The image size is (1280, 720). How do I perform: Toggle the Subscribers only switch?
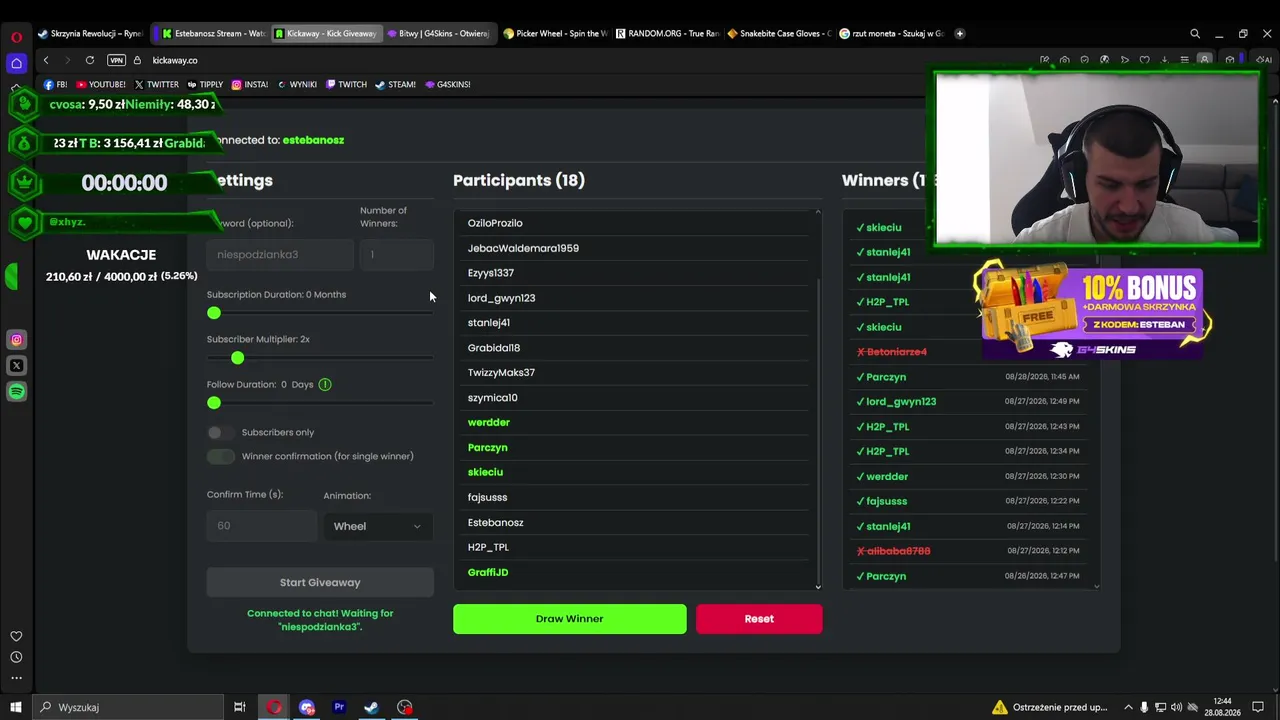pos(220,432)
